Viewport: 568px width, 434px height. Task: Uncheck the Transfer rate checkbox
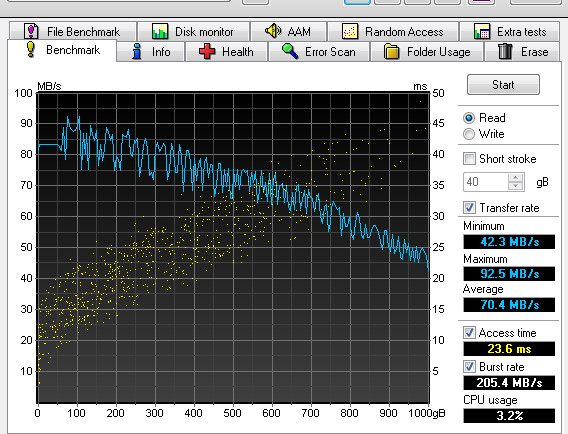(469, 208)
